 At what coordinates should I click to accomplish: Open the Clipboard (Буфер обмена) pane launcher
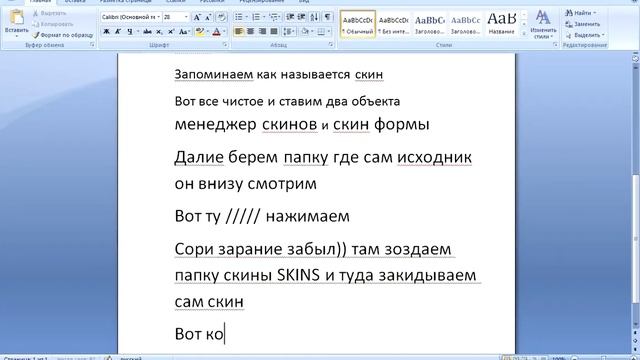click(92, 45)
